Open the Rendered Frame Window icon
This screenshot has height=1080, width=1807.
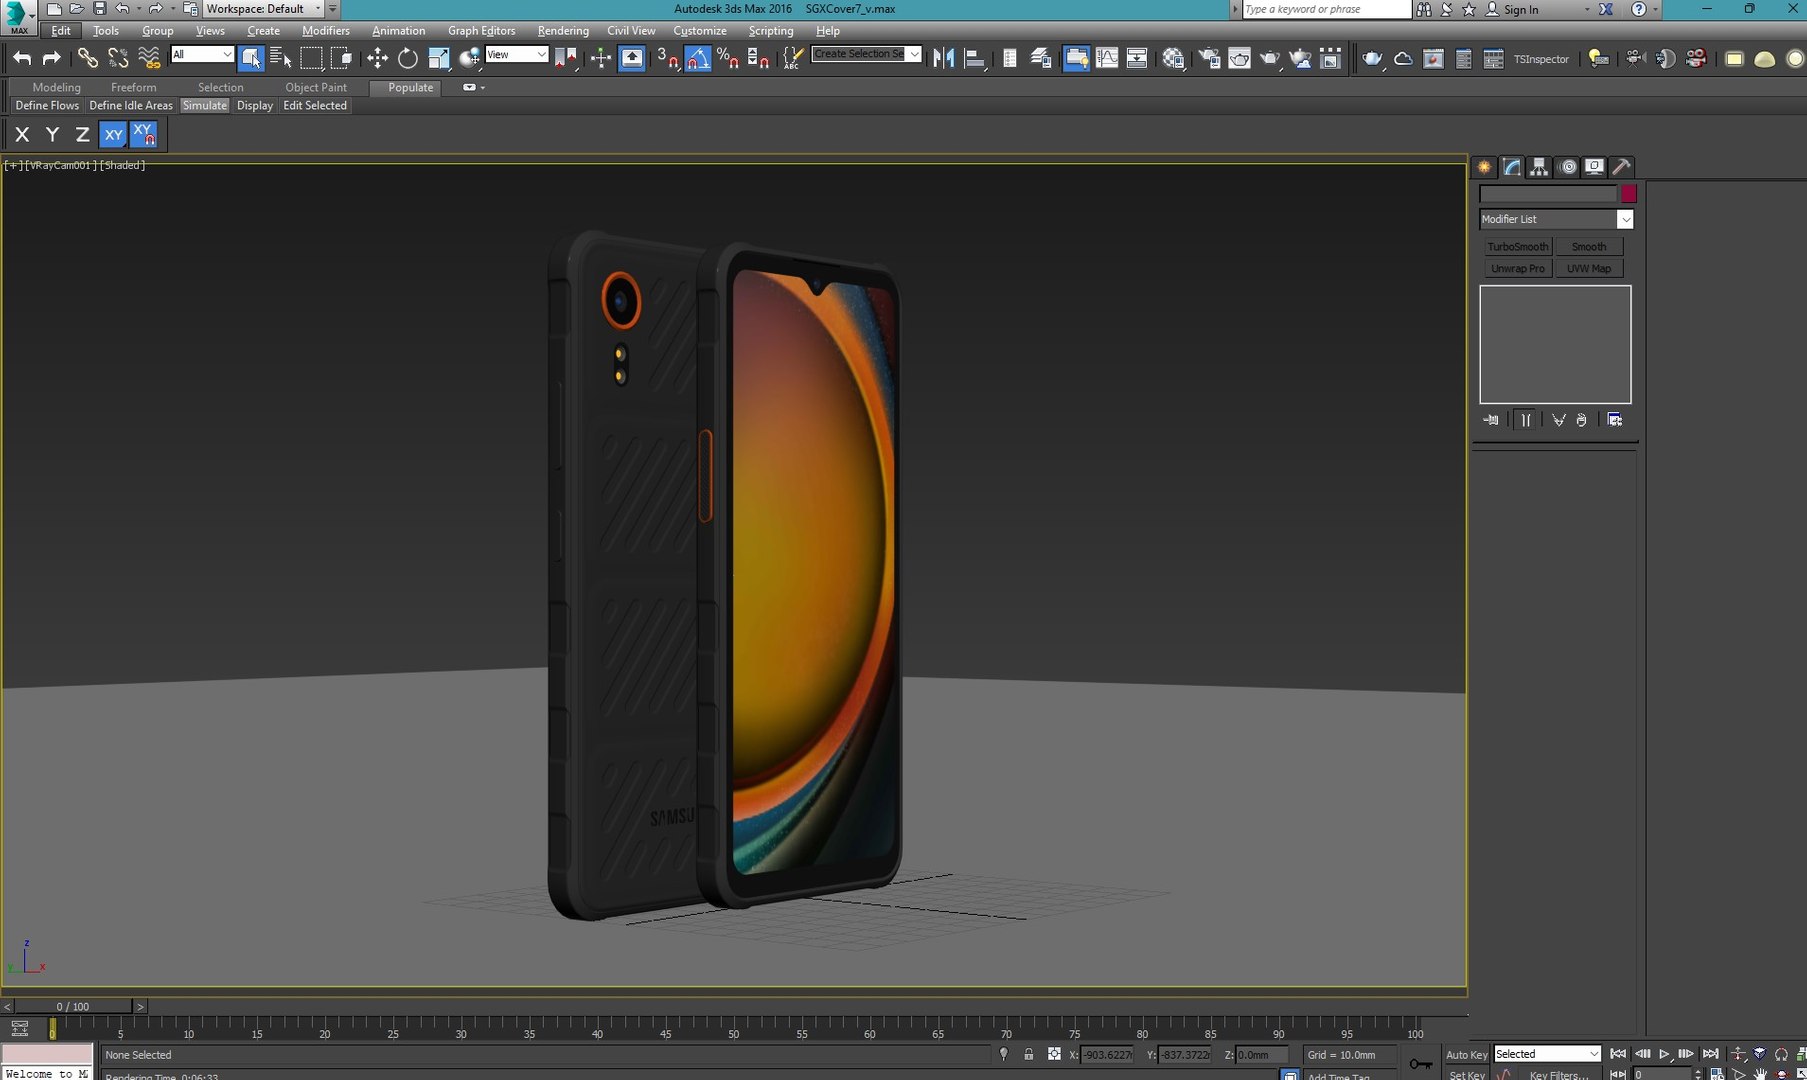(x=1239, y=58)
